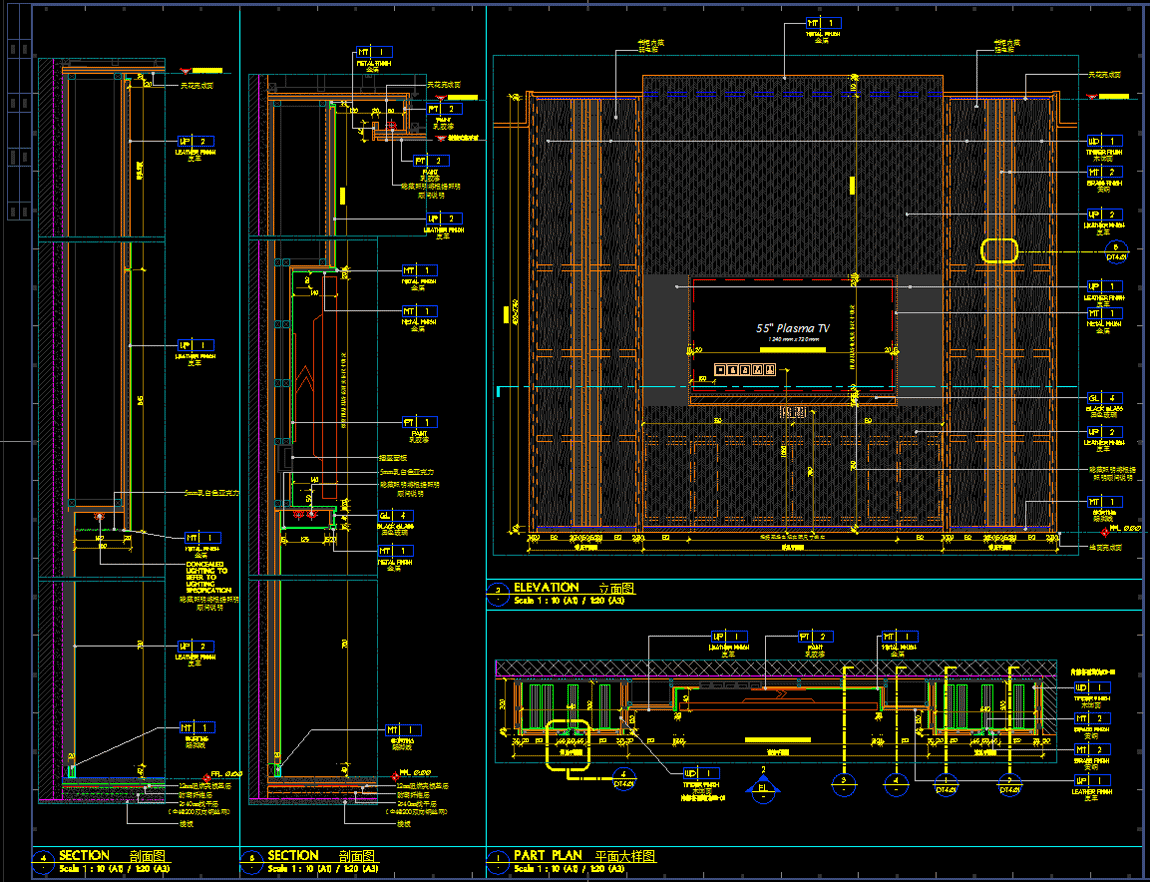The width and height of the screenshot is (1150, 882).
Task: Click the EL elevation triangle marker
Action: [763, 786]
